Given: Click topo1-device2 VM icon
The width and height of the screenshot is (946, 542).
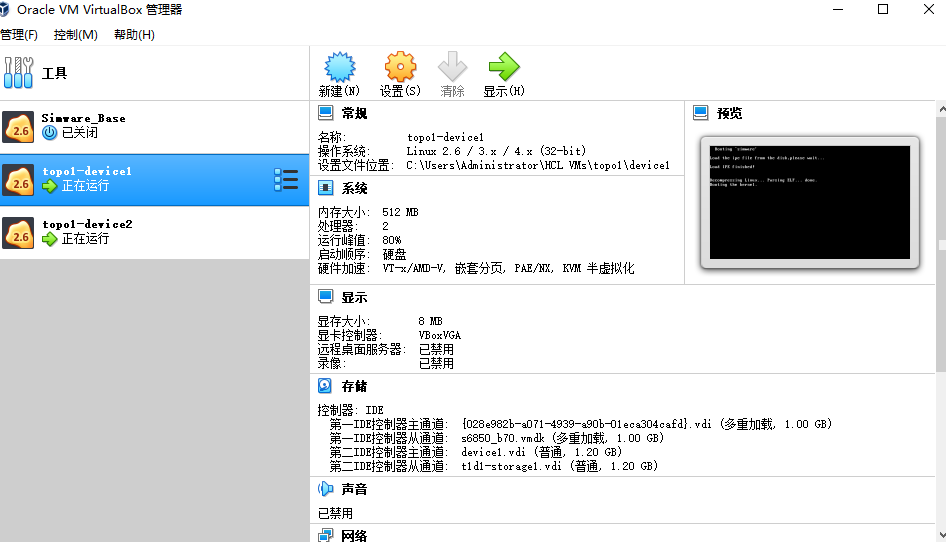Looking at the screenshot, I should tap(18, 233).
